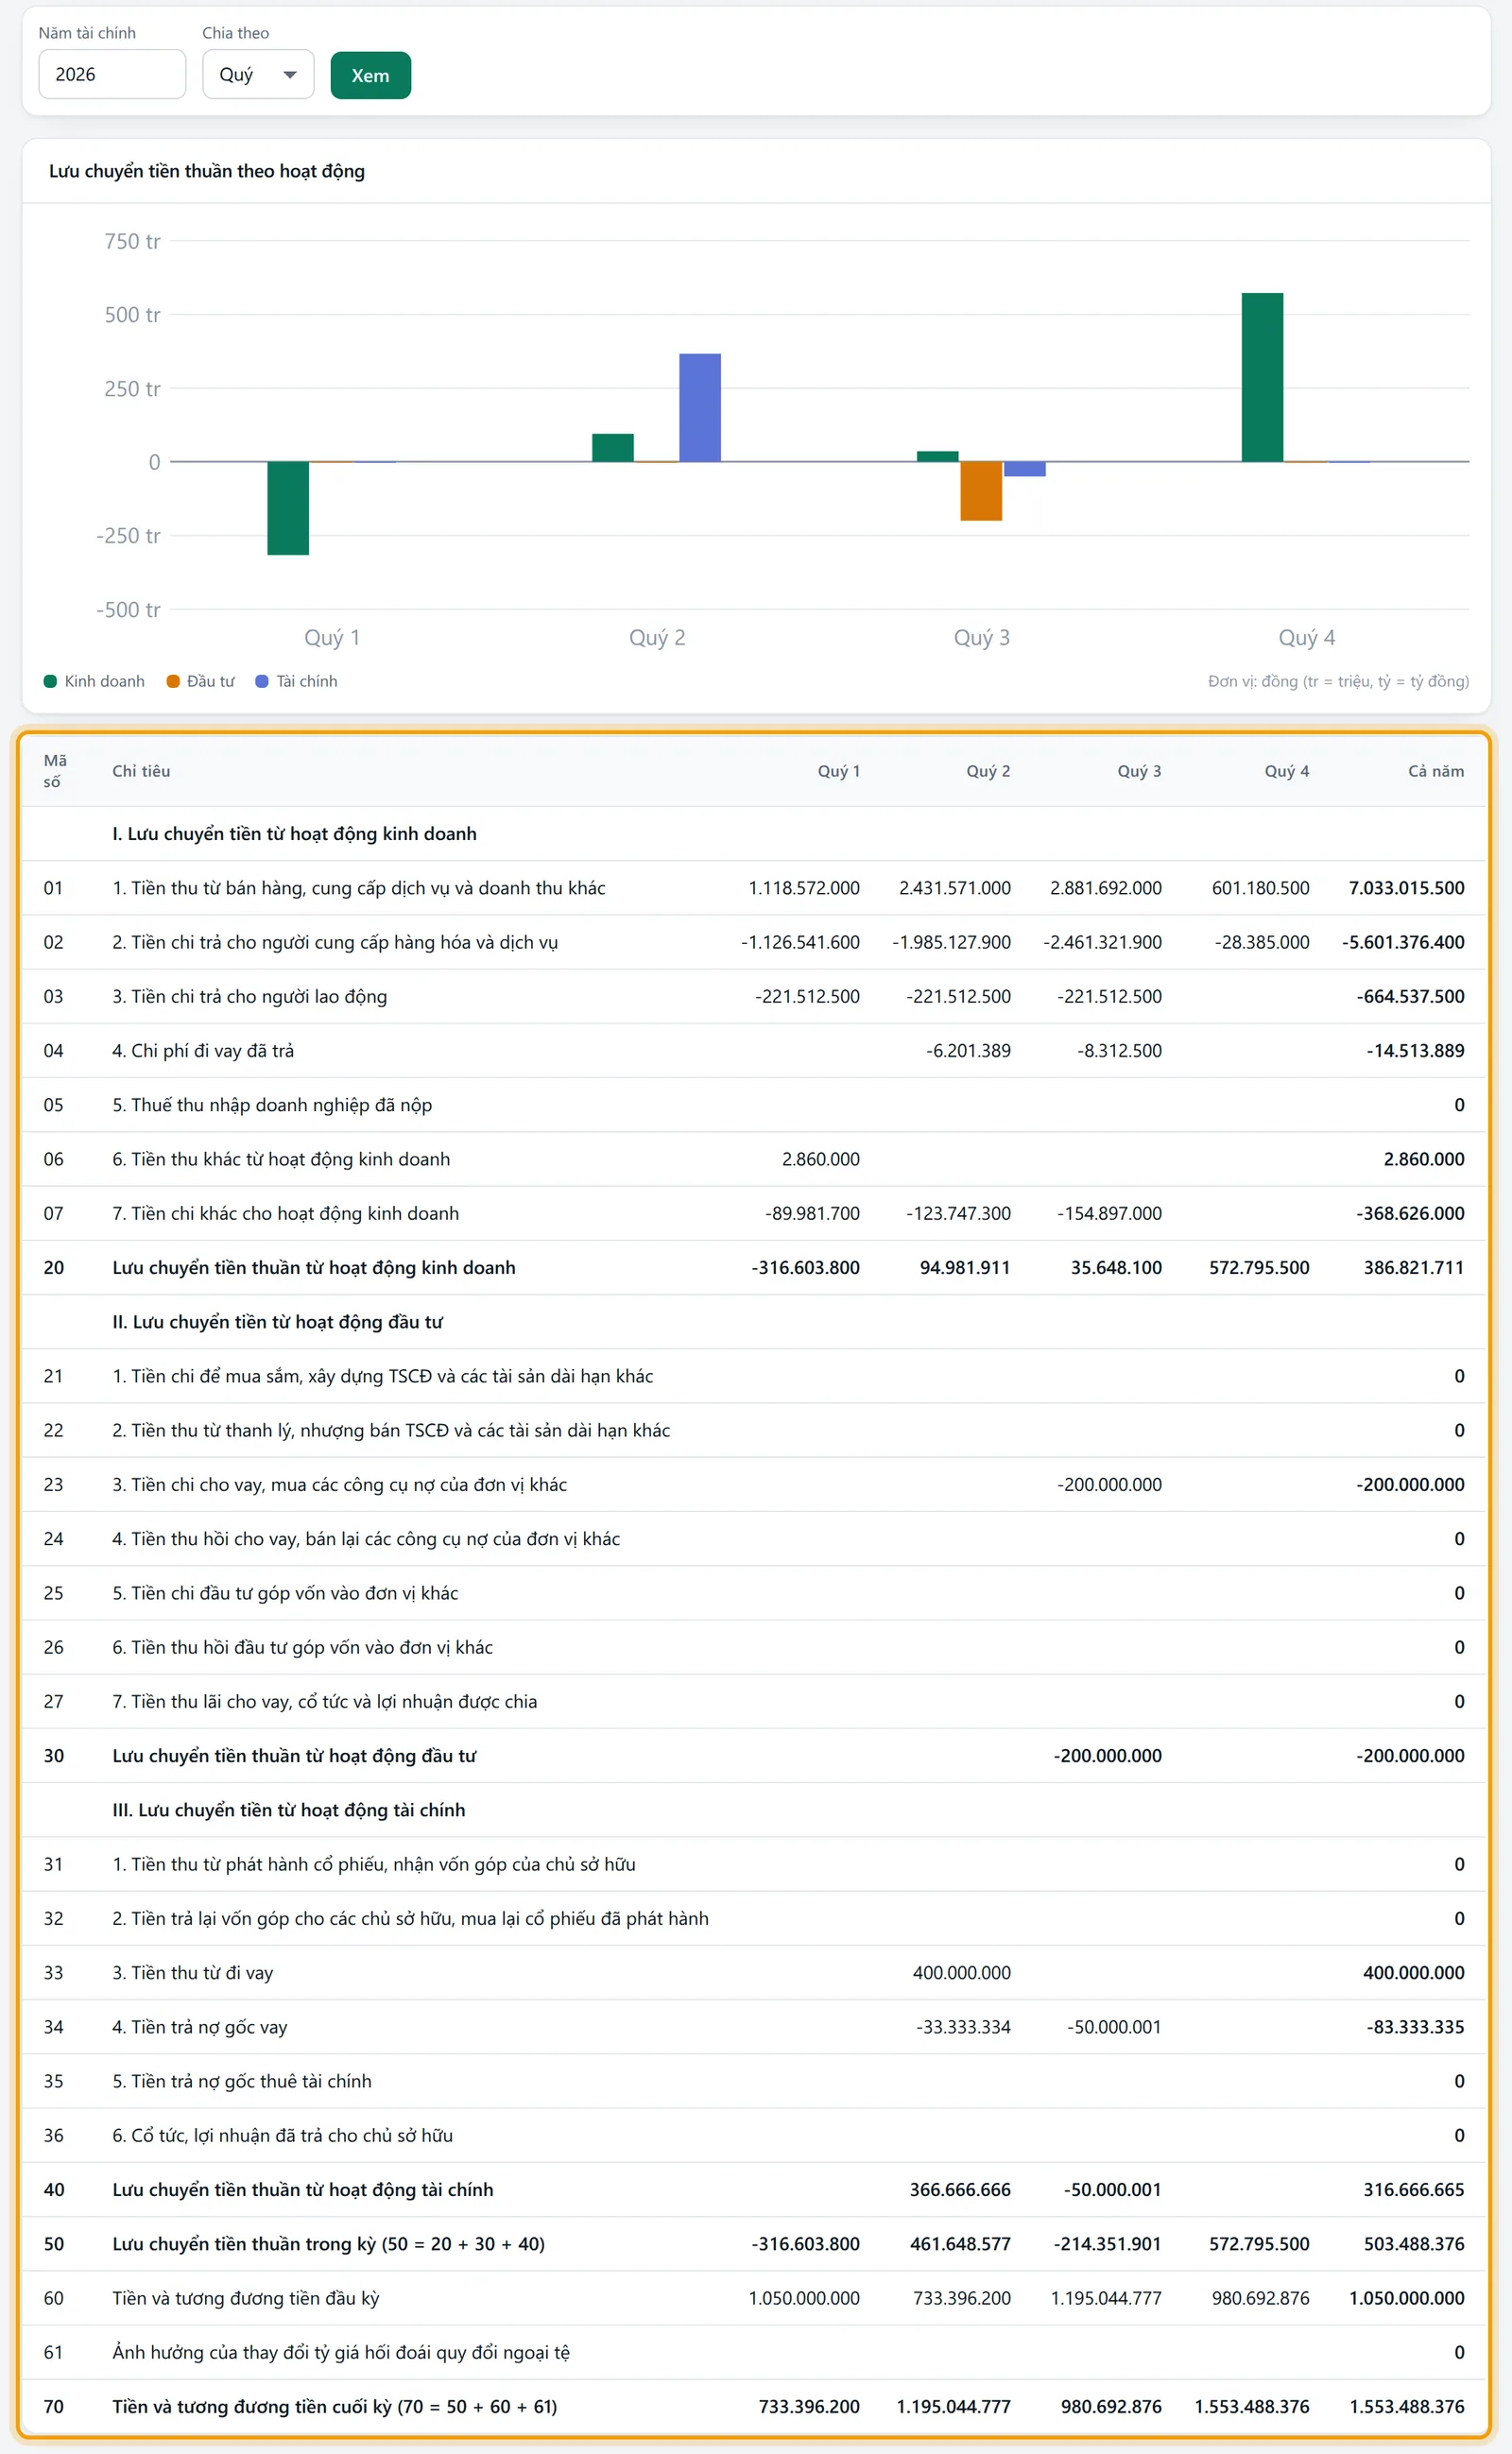Click '3. Tiền thu từ đi vay' row
This screenshot has width=1512, height=2454.
[x=754, y=1973]
